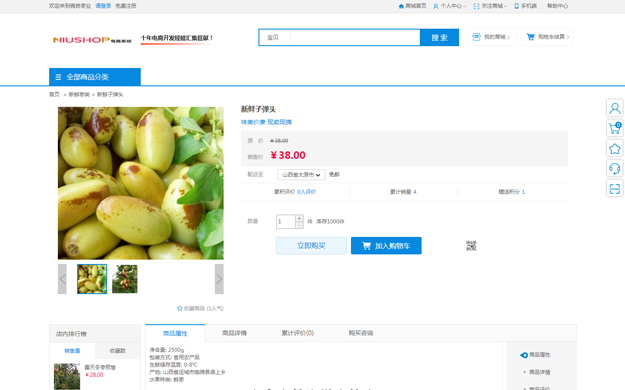Switch to the 购买咨询 tab

pyautogui.click(x=361, y=333)
